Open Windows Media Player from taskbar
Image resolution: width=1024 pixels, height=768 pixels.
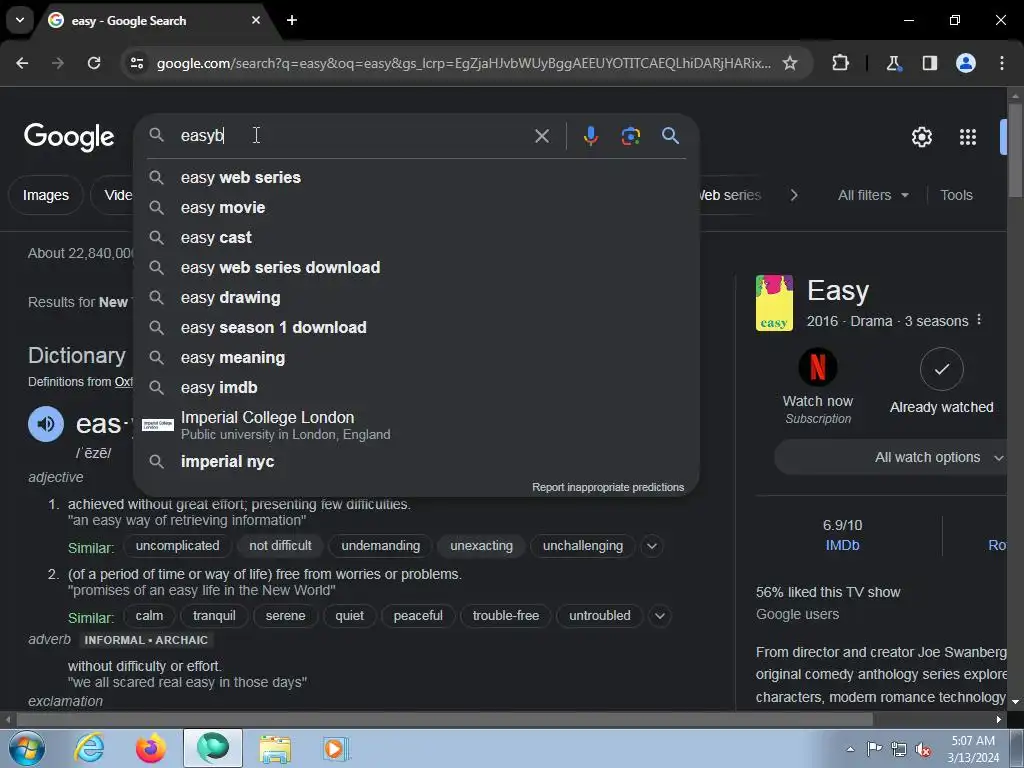[336, 748]
